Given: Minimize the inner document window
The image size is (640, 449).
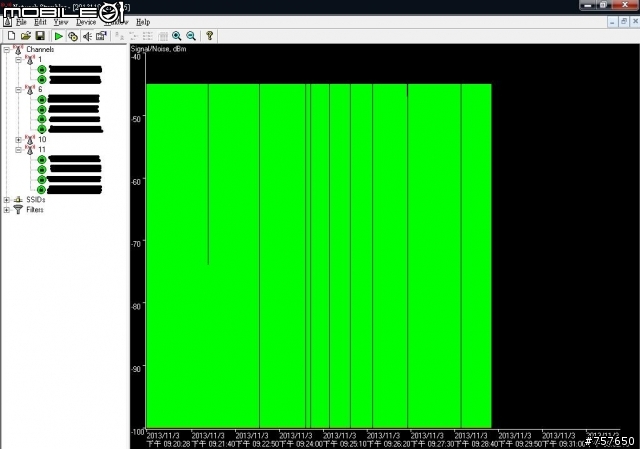Looking at the screenshot, I should point(612,22).
